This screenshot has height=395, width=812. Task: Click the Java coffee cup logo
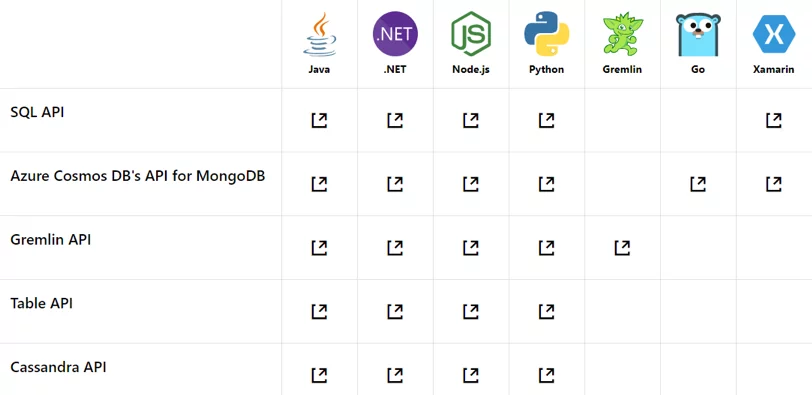tap(320, 34)
